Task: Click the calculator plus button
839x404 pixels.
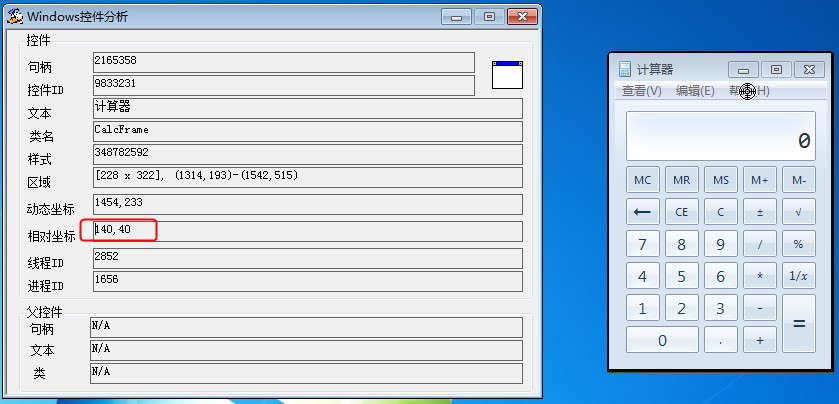Action: 760,340
